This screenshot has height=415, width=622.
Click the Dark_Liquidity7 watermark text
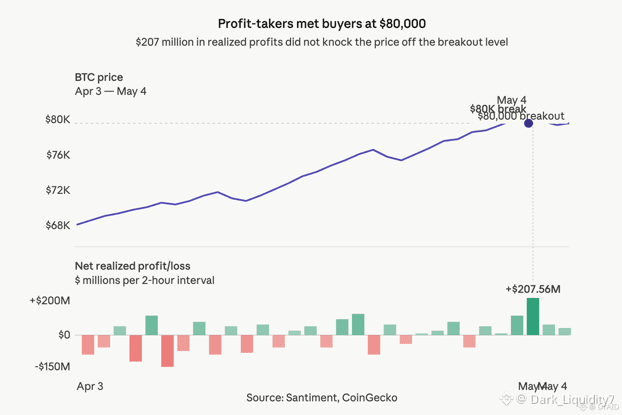pyautogui.click(x=572, y=399)
